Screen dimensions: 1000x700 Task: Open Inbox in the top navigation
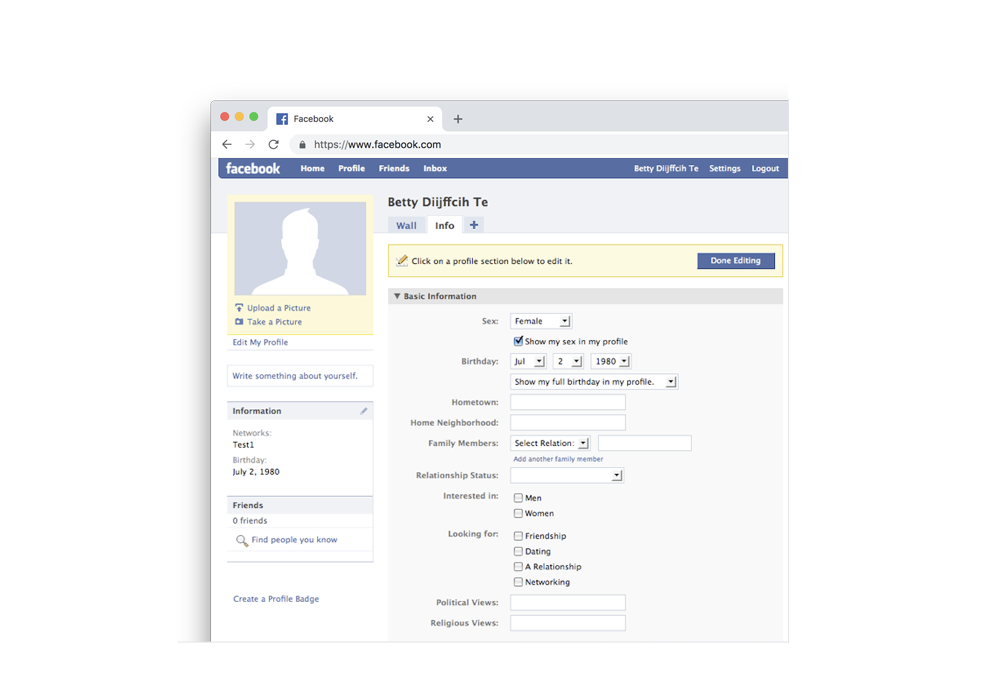pyautogui.click(x=435, y=168)
